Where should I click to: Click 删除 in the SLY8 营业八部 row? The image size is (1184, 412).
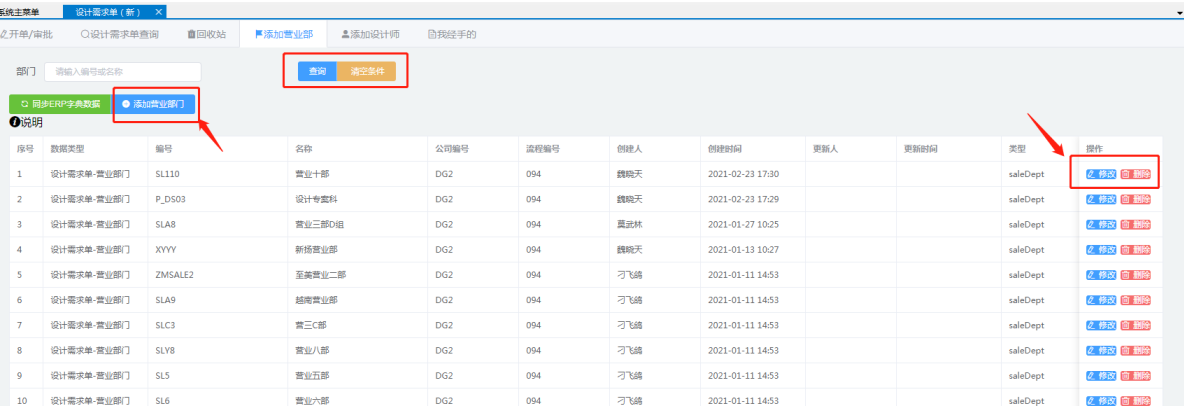click(x=1136, y=351)
